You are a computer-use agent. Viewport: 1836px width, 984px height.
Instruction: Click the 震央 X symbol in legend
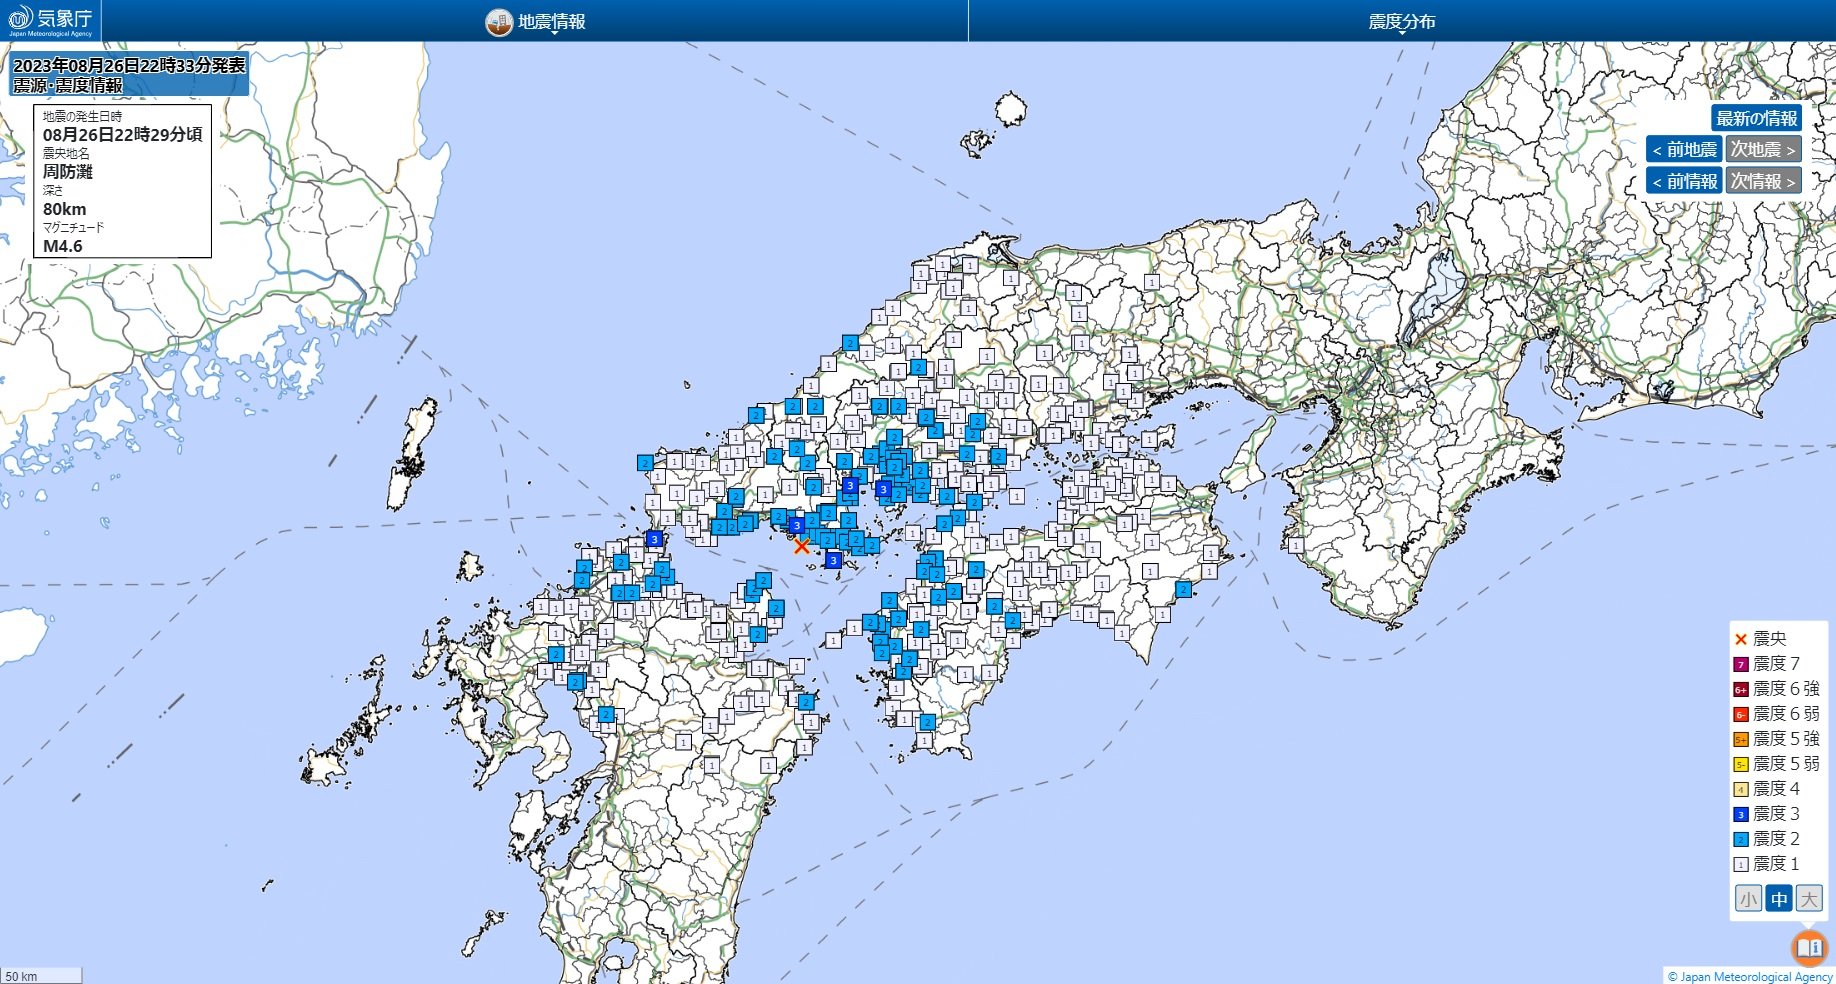point(1740,639)
